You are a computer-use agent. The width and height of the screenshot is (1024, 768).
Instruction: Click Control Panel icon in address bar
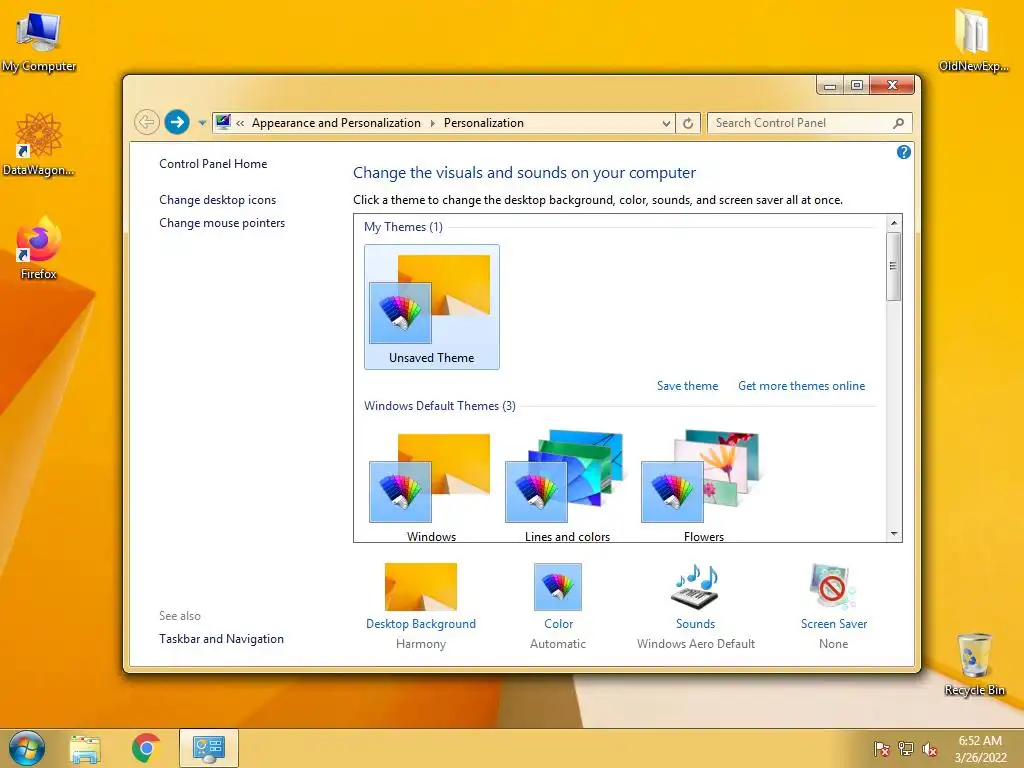click(x=223, y=122)
